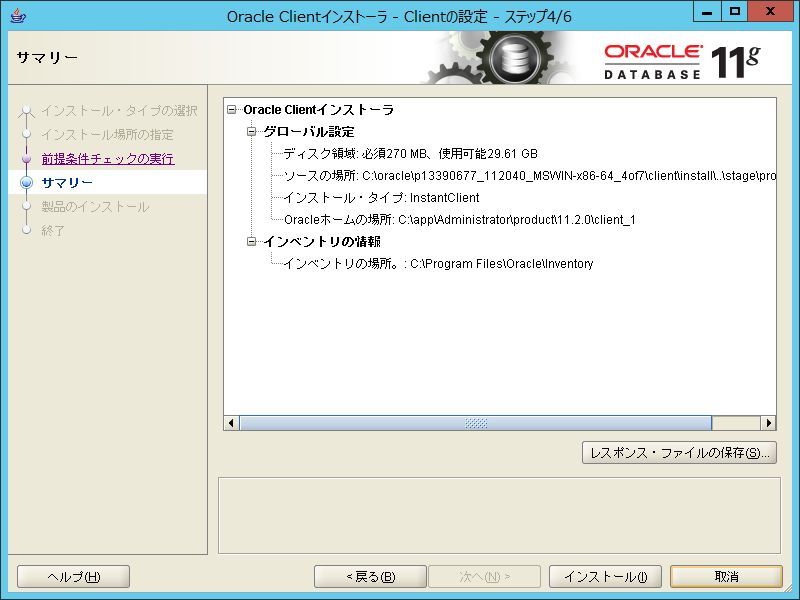
Task: Cancel setup with the 取消 button
Action: (727, 577)
